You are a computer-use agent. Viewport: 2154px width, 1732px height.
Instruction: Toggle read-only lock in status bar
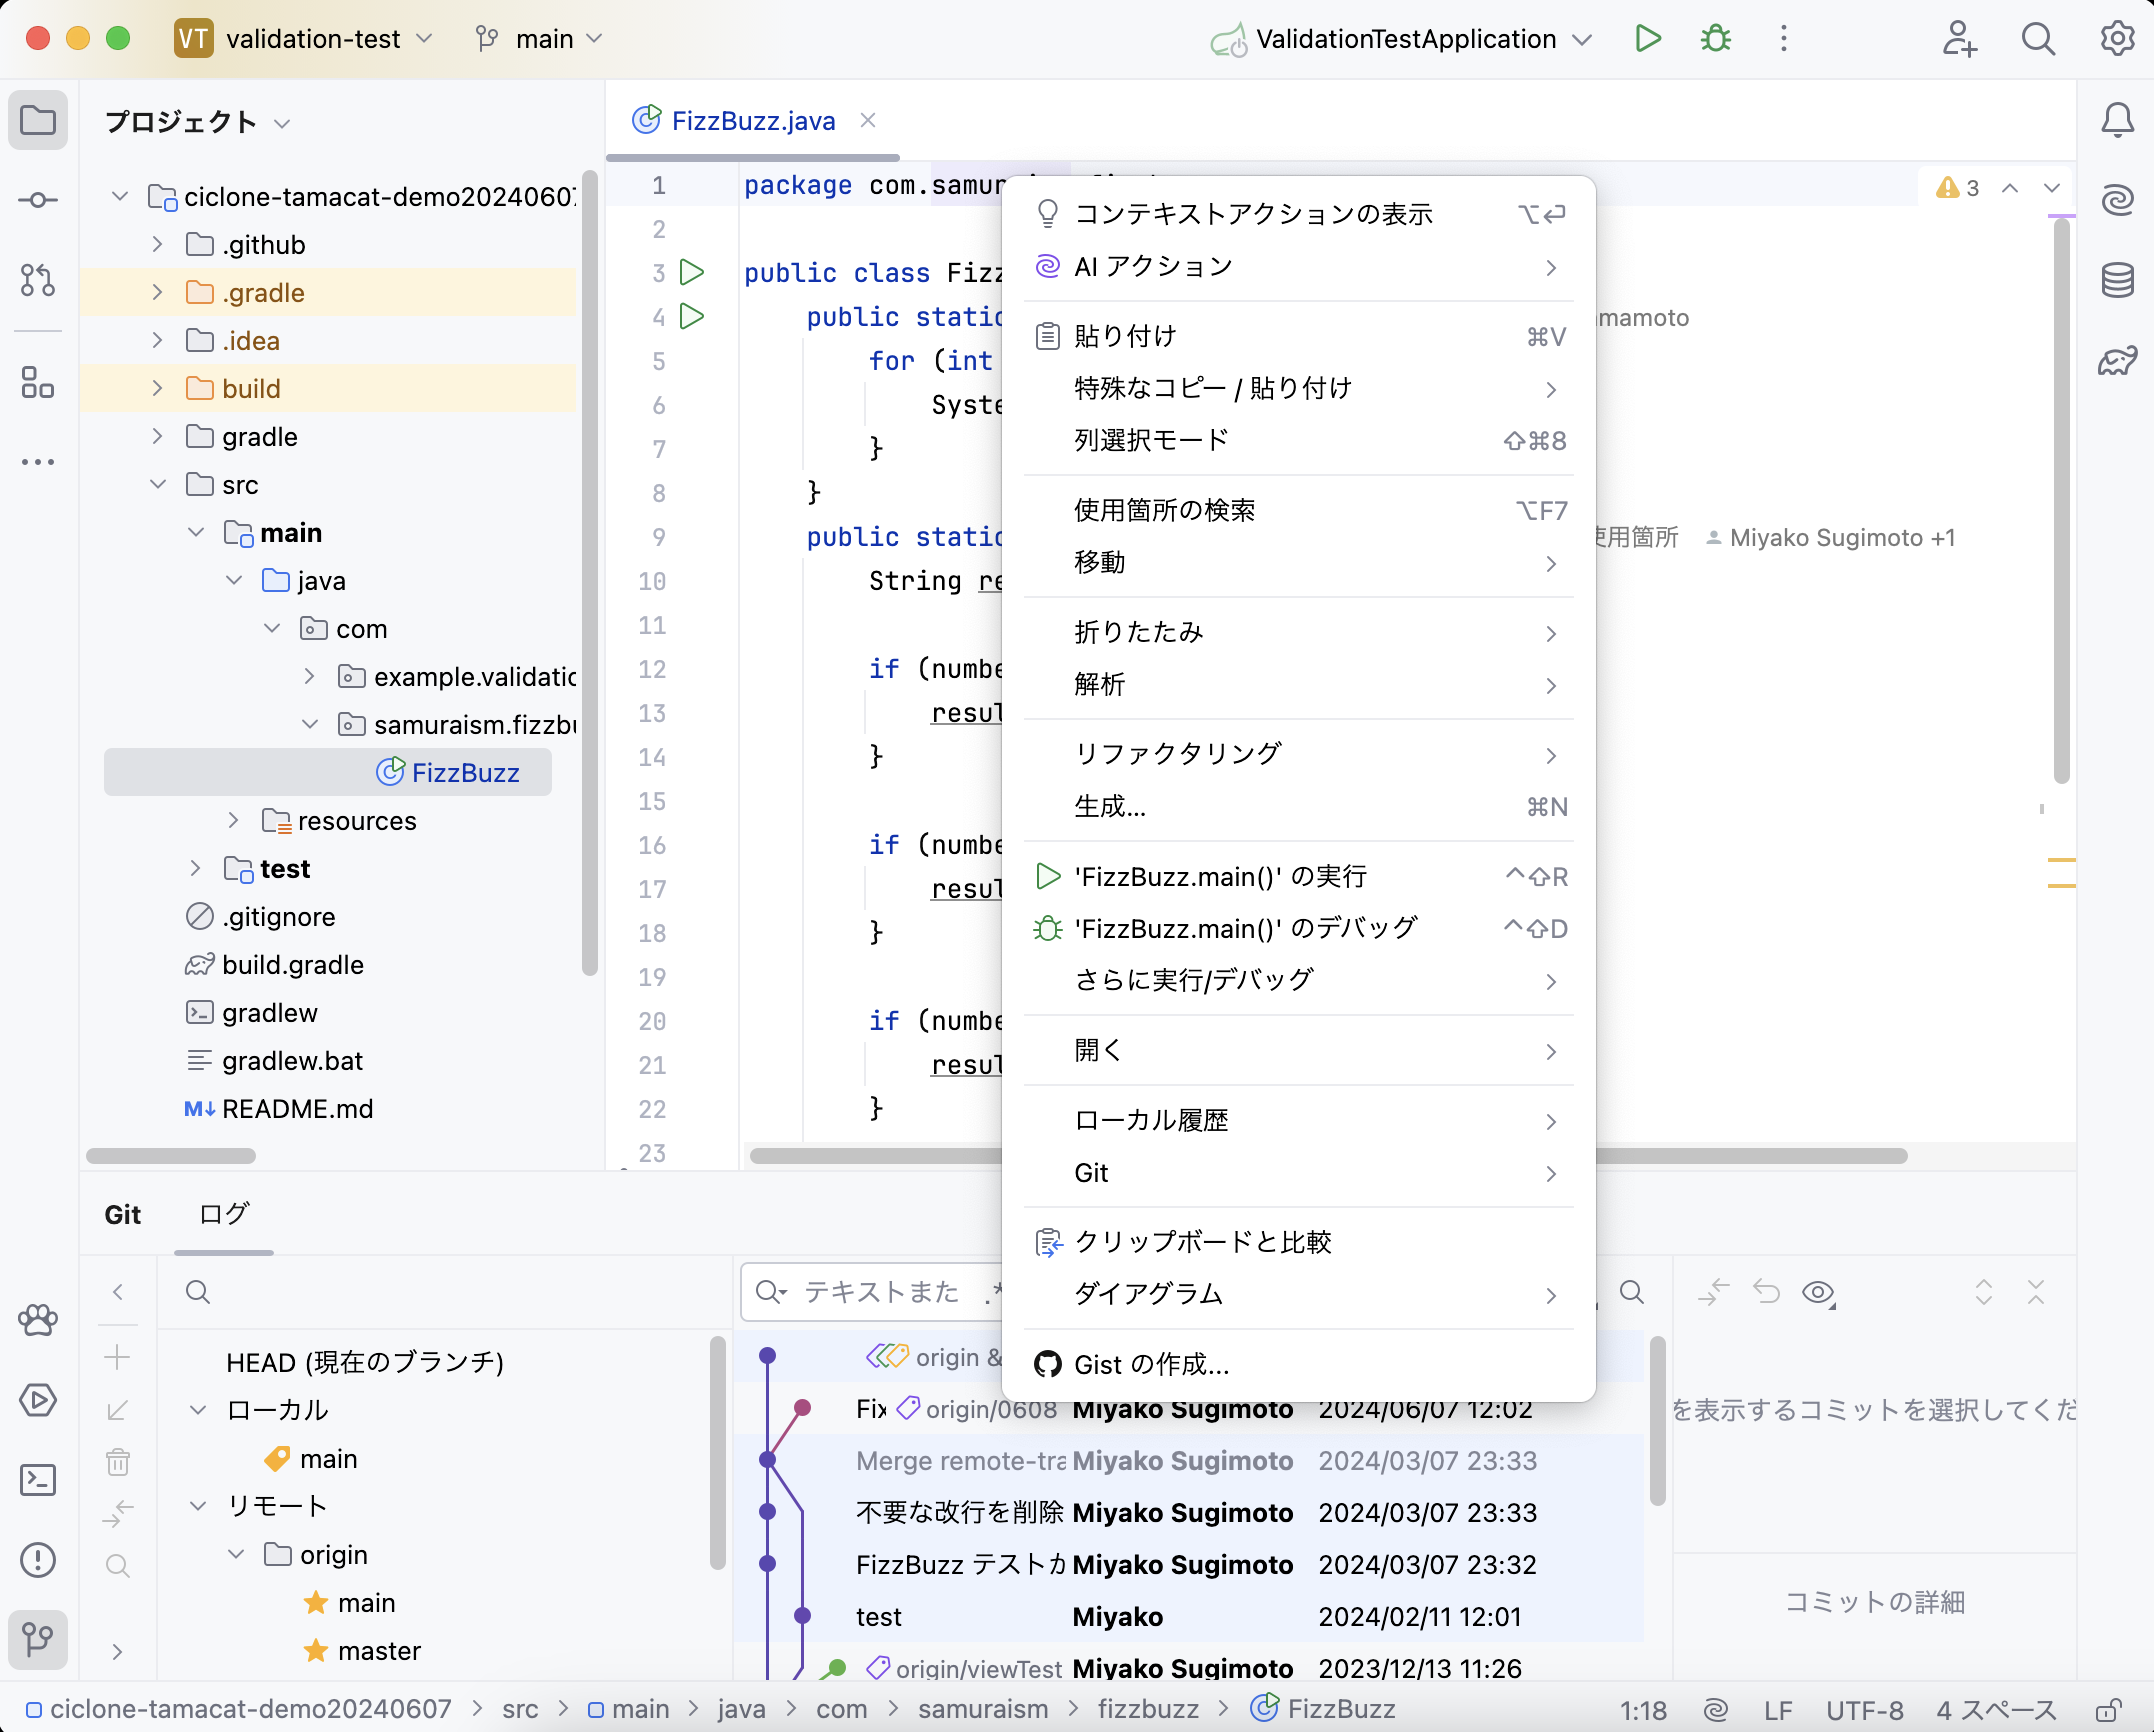[2108, 1710]
